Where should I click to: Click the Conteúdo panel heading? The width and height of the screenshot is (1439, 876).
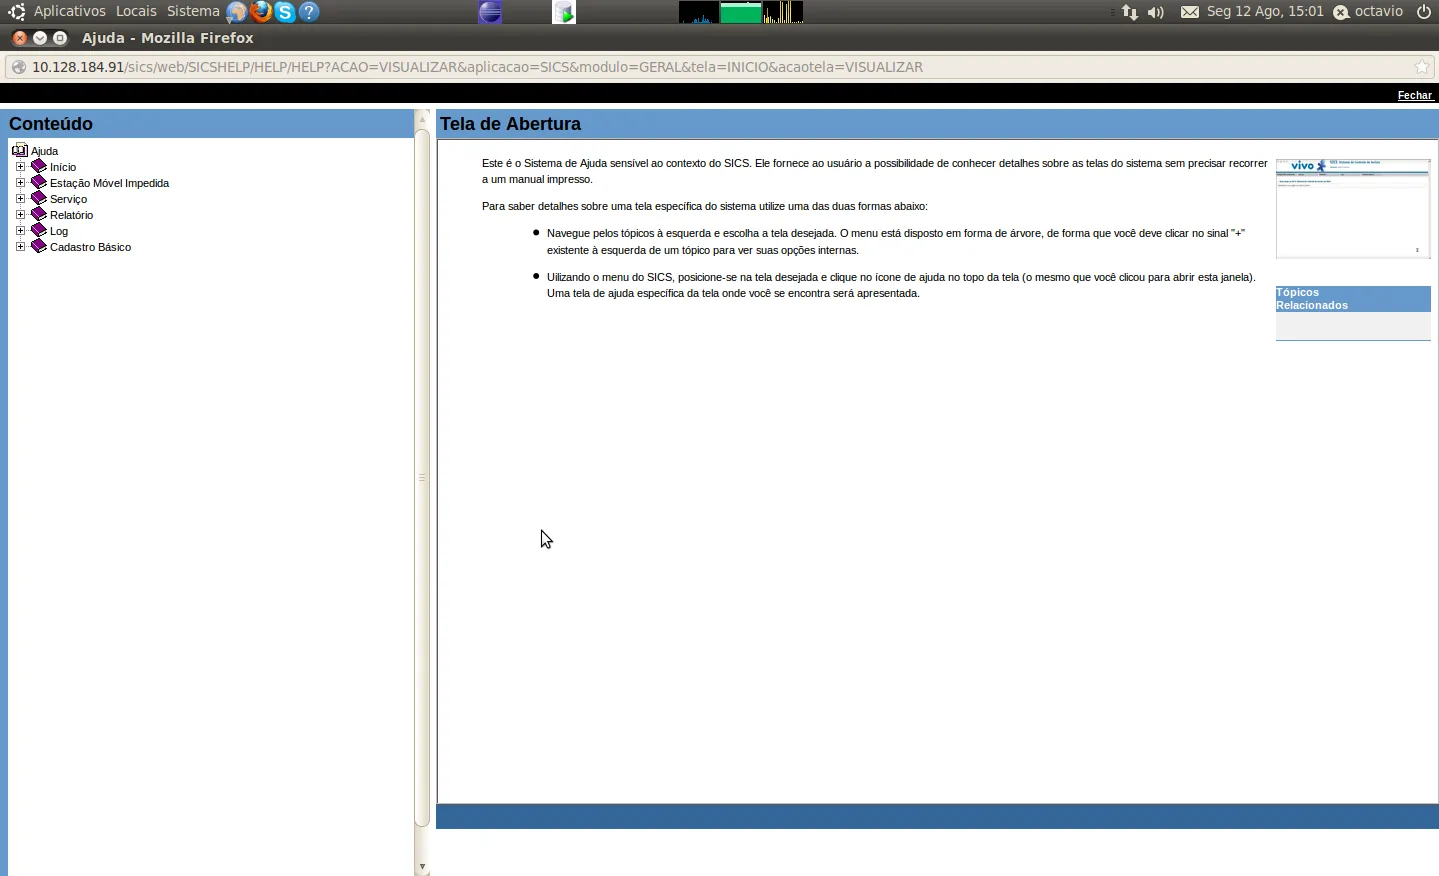click(x=51, y=124)
